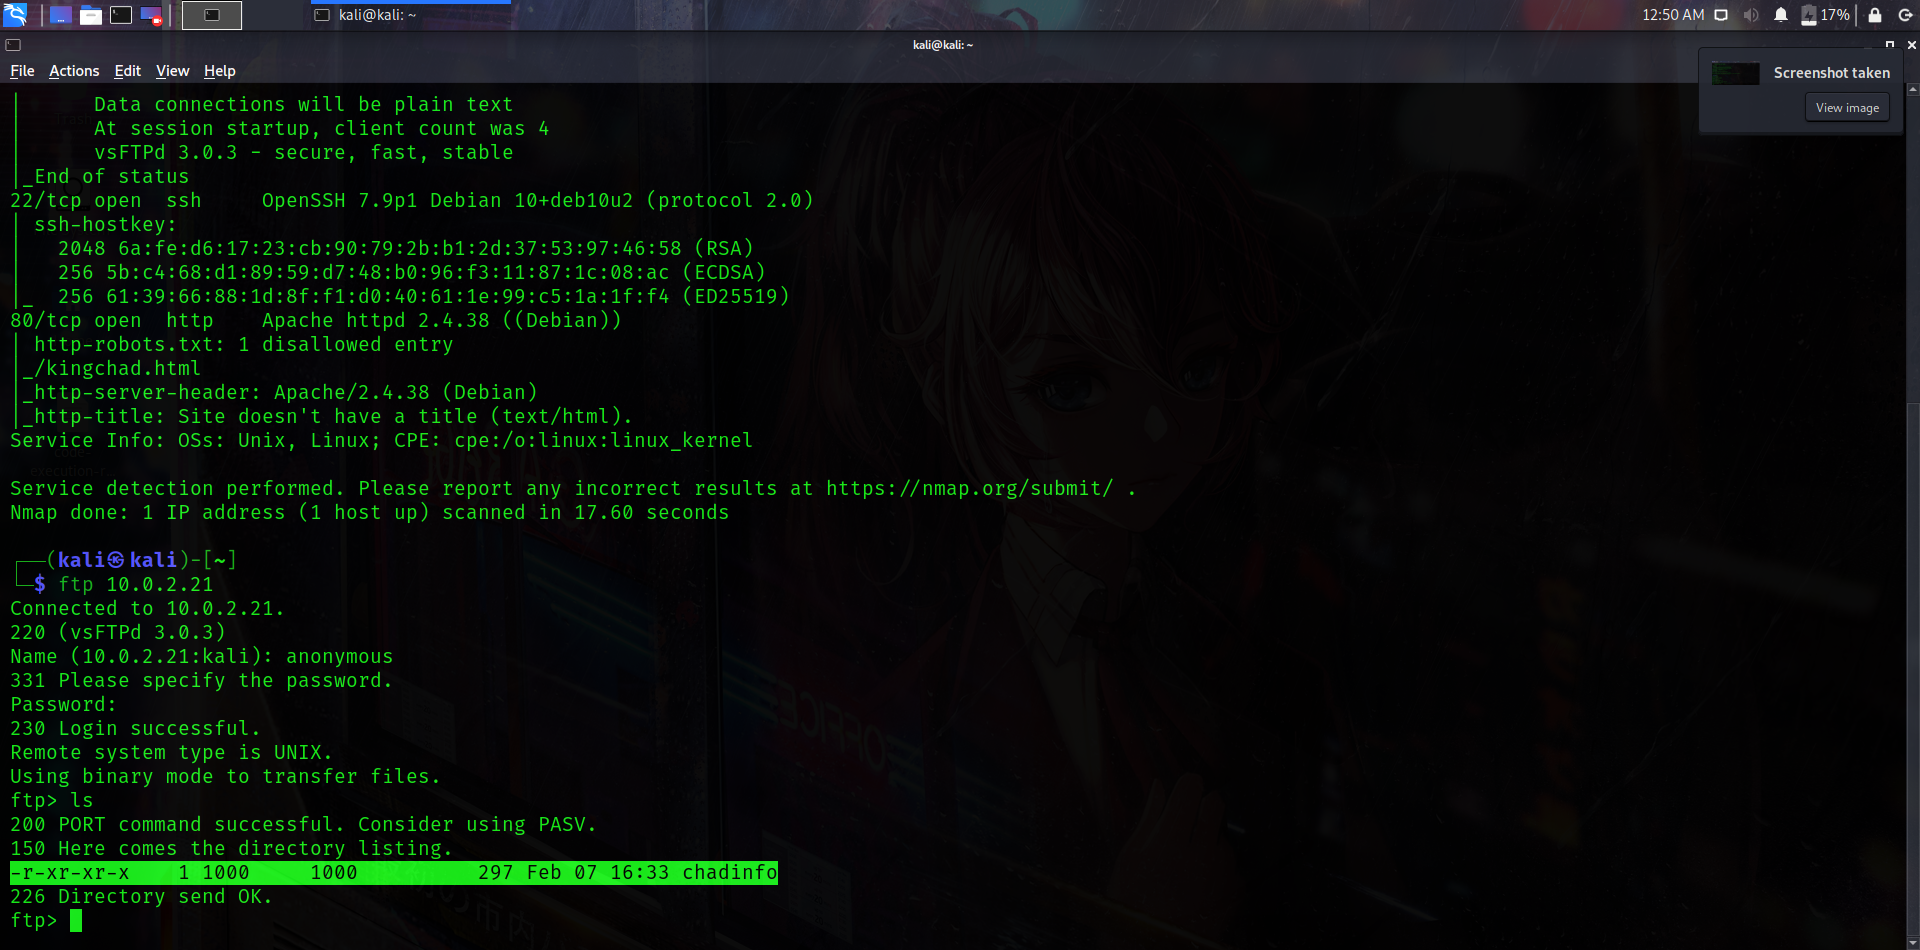Click the '22/tcp open ssh' line
1920x950 pixels.
coord(412,201)
